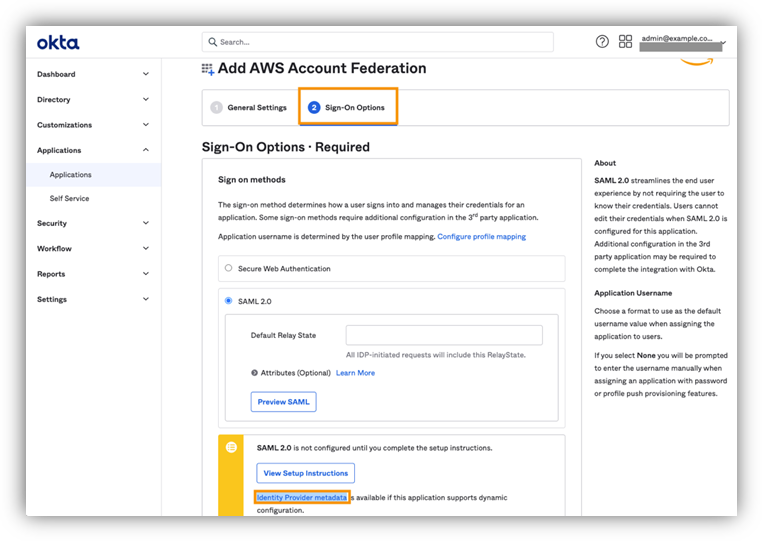Collapse the Applications menu chevron
The image size is (762, 541).
pos(146,150)
